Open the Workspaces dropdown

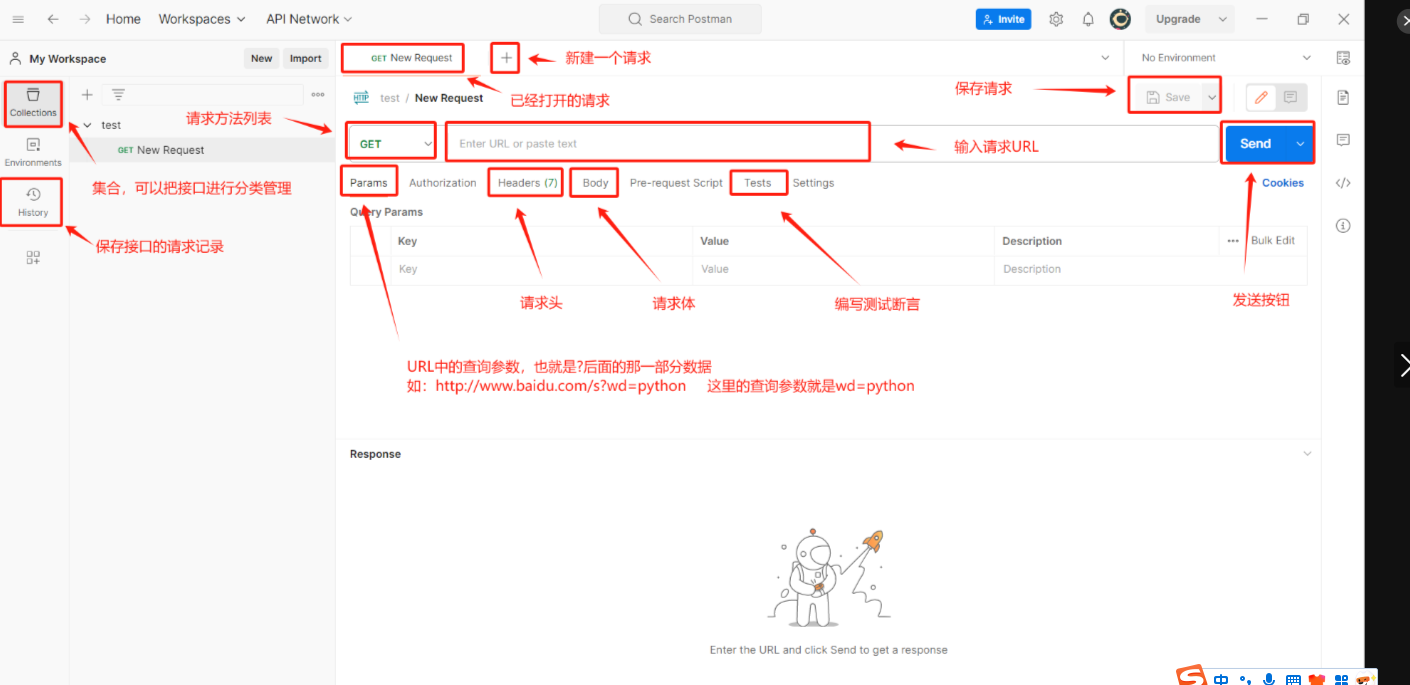click(201, 19)
